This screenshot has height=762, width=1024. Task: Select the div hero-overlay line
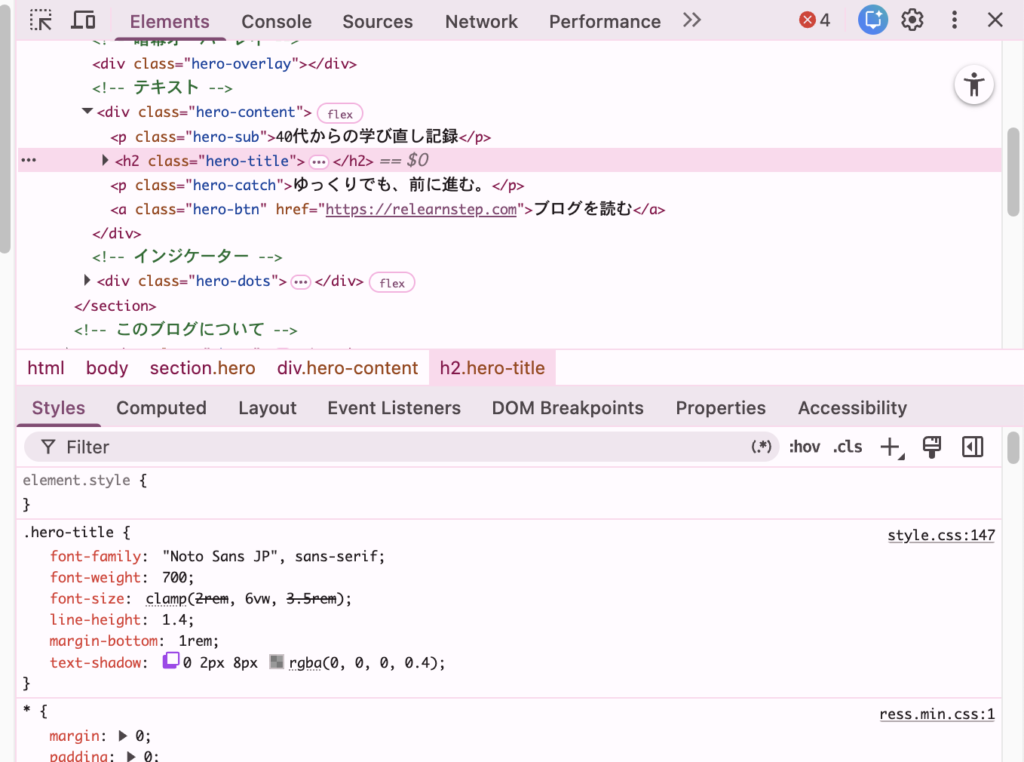(225, 64)
